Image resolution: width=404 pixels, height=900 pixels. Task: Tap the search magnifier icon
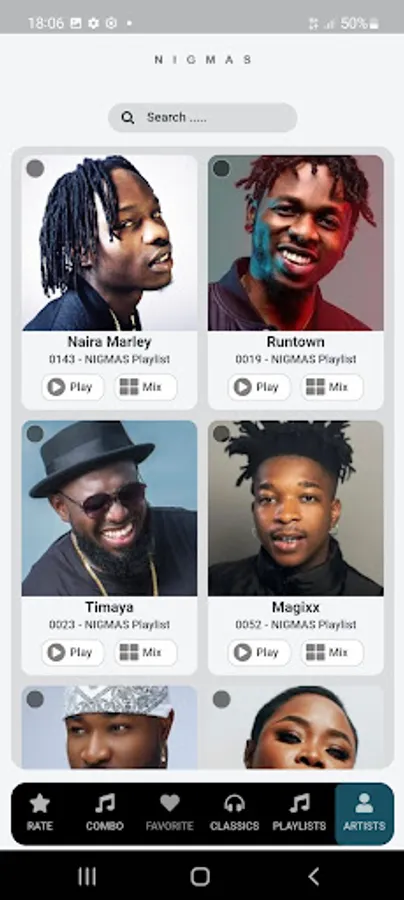pyautogui.click(x=128, y=118)
